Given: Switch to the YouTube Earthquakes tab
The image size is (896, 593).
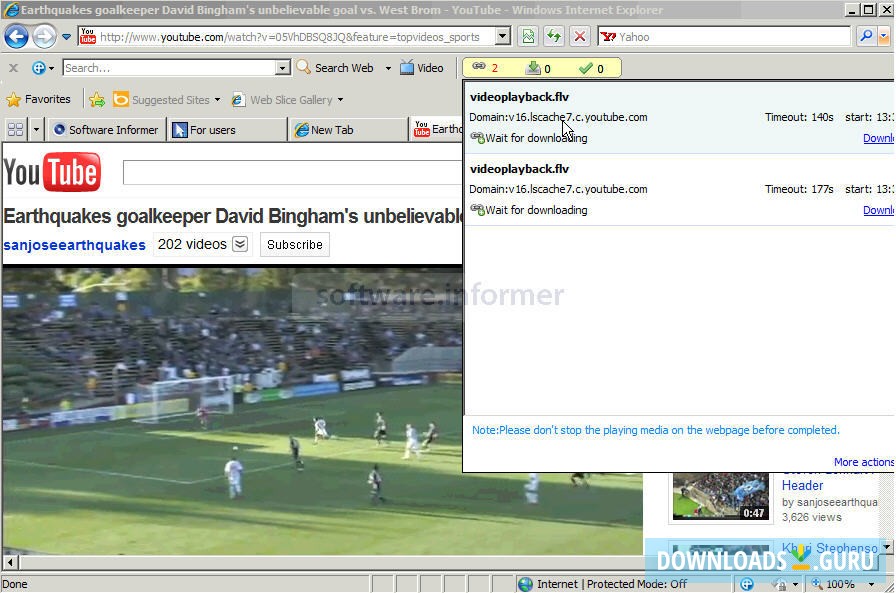Looking at the screenshot, I should click(x=437, y=130).
